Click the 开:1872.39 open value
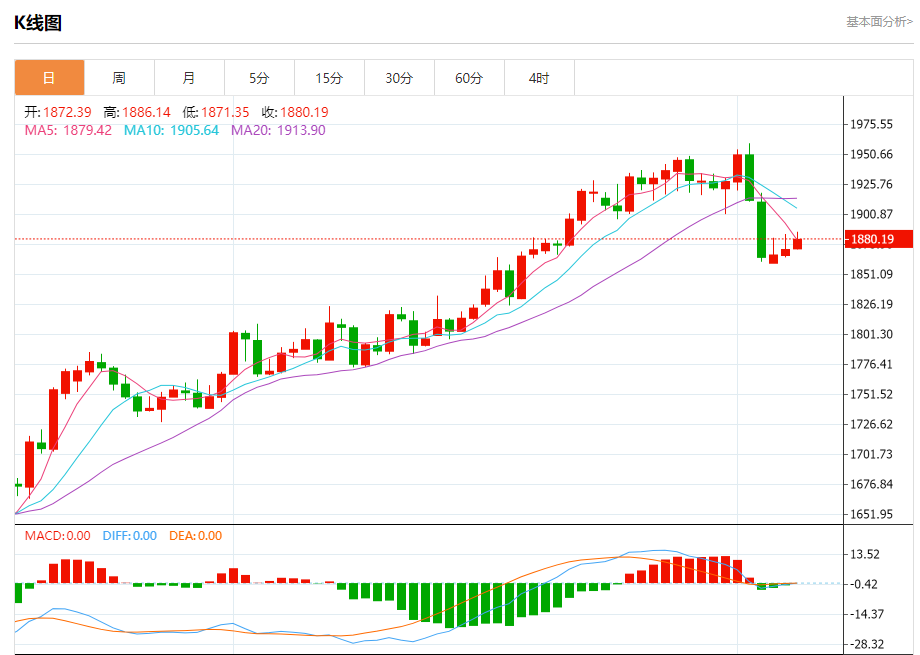The image size is (920, 655). (x=58, y=112)
